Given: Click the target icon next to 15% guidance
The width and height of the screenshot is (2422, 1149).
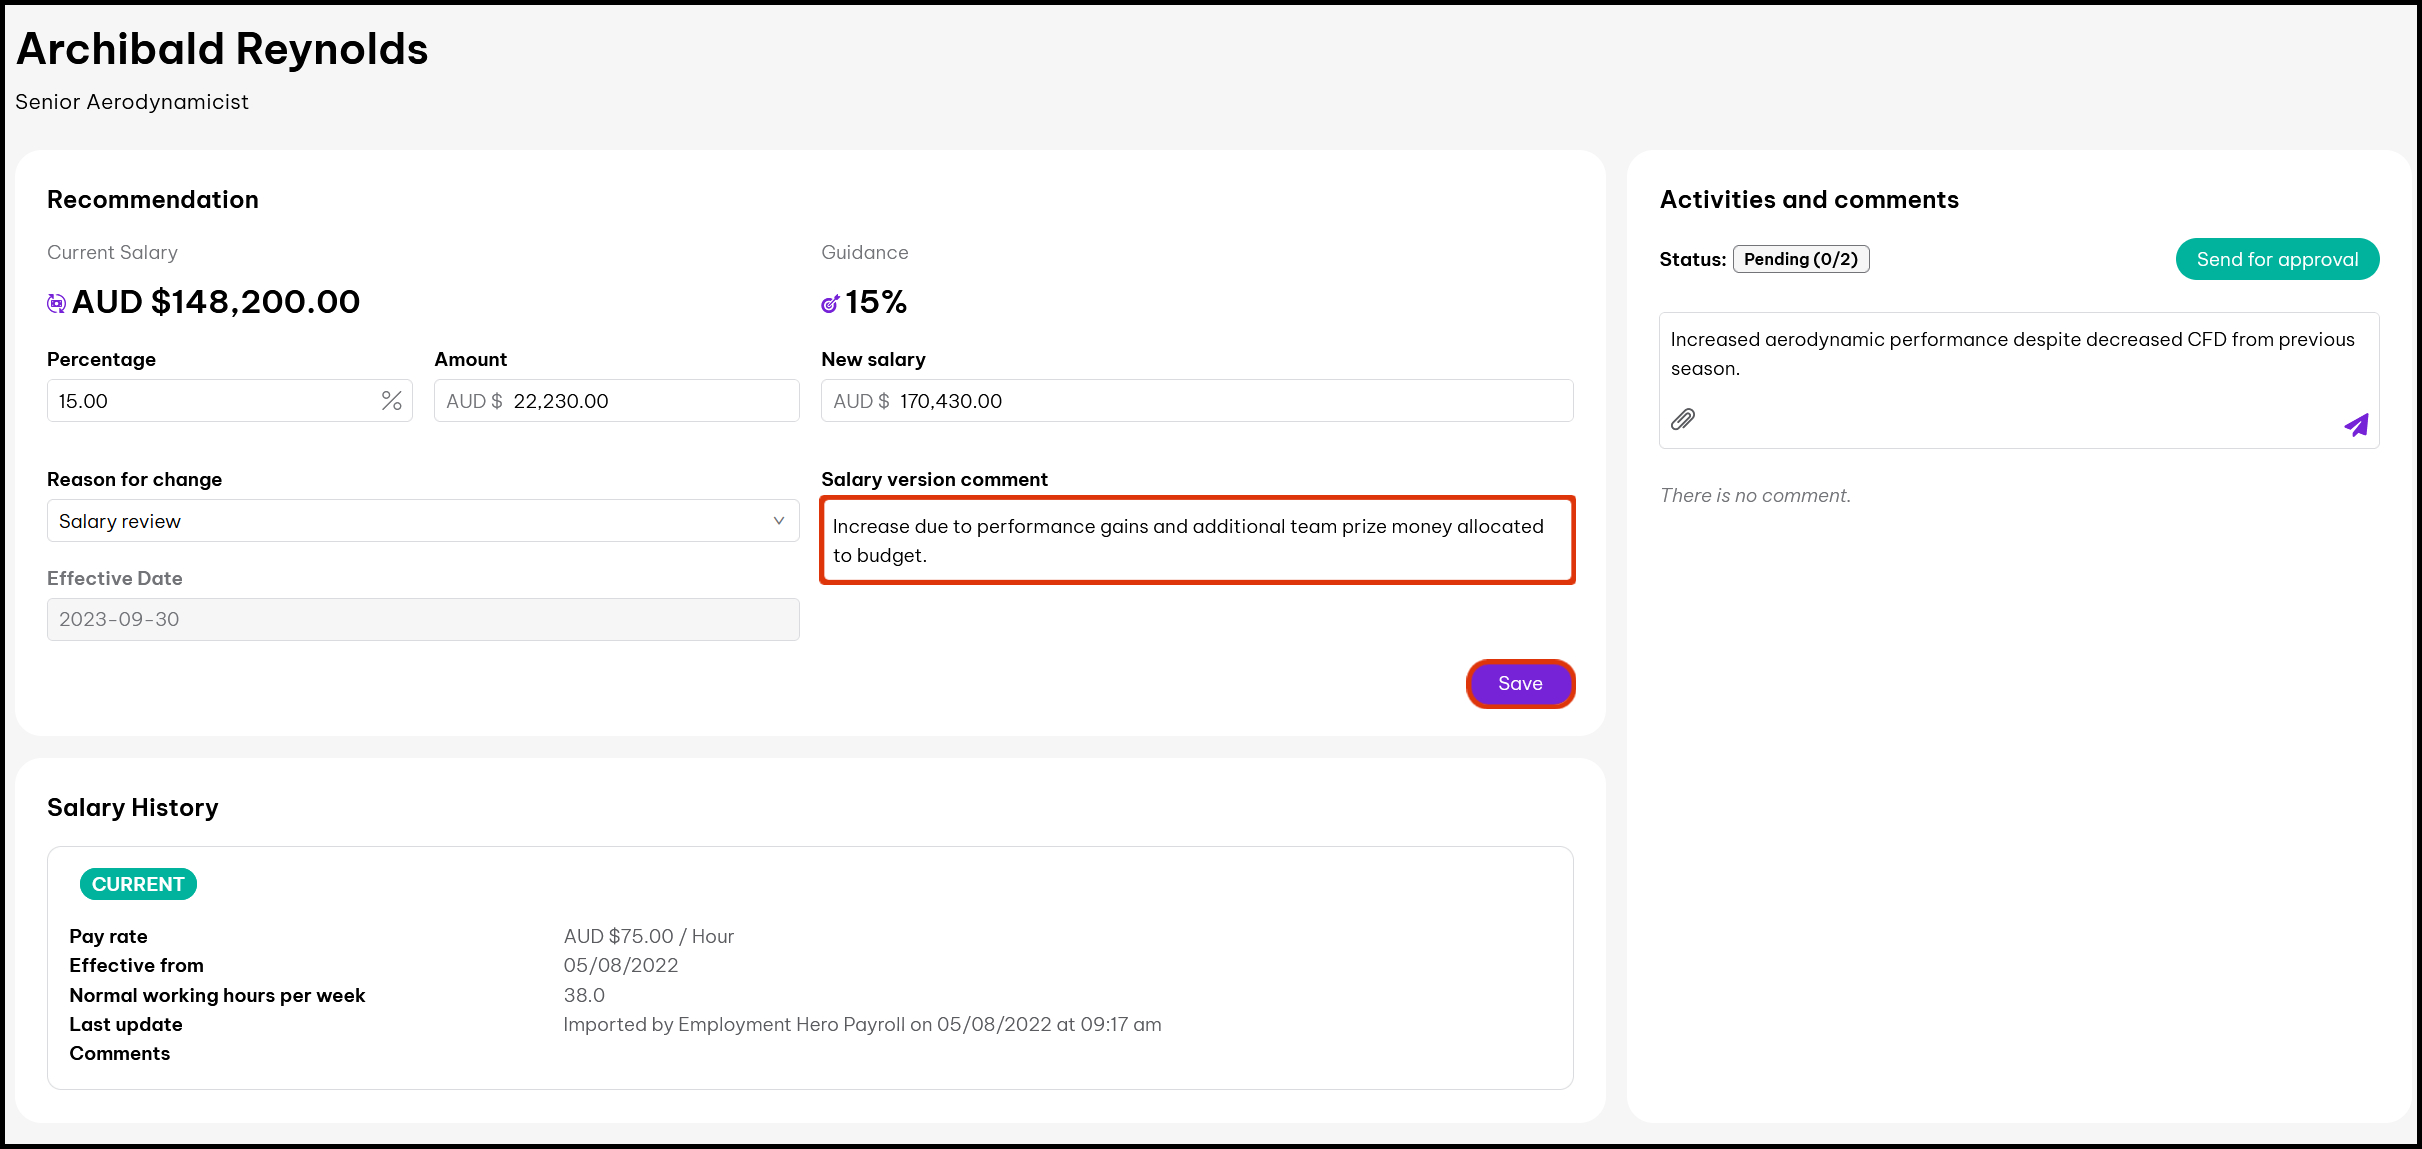Looking at the screenshot, I should [830, 303].
